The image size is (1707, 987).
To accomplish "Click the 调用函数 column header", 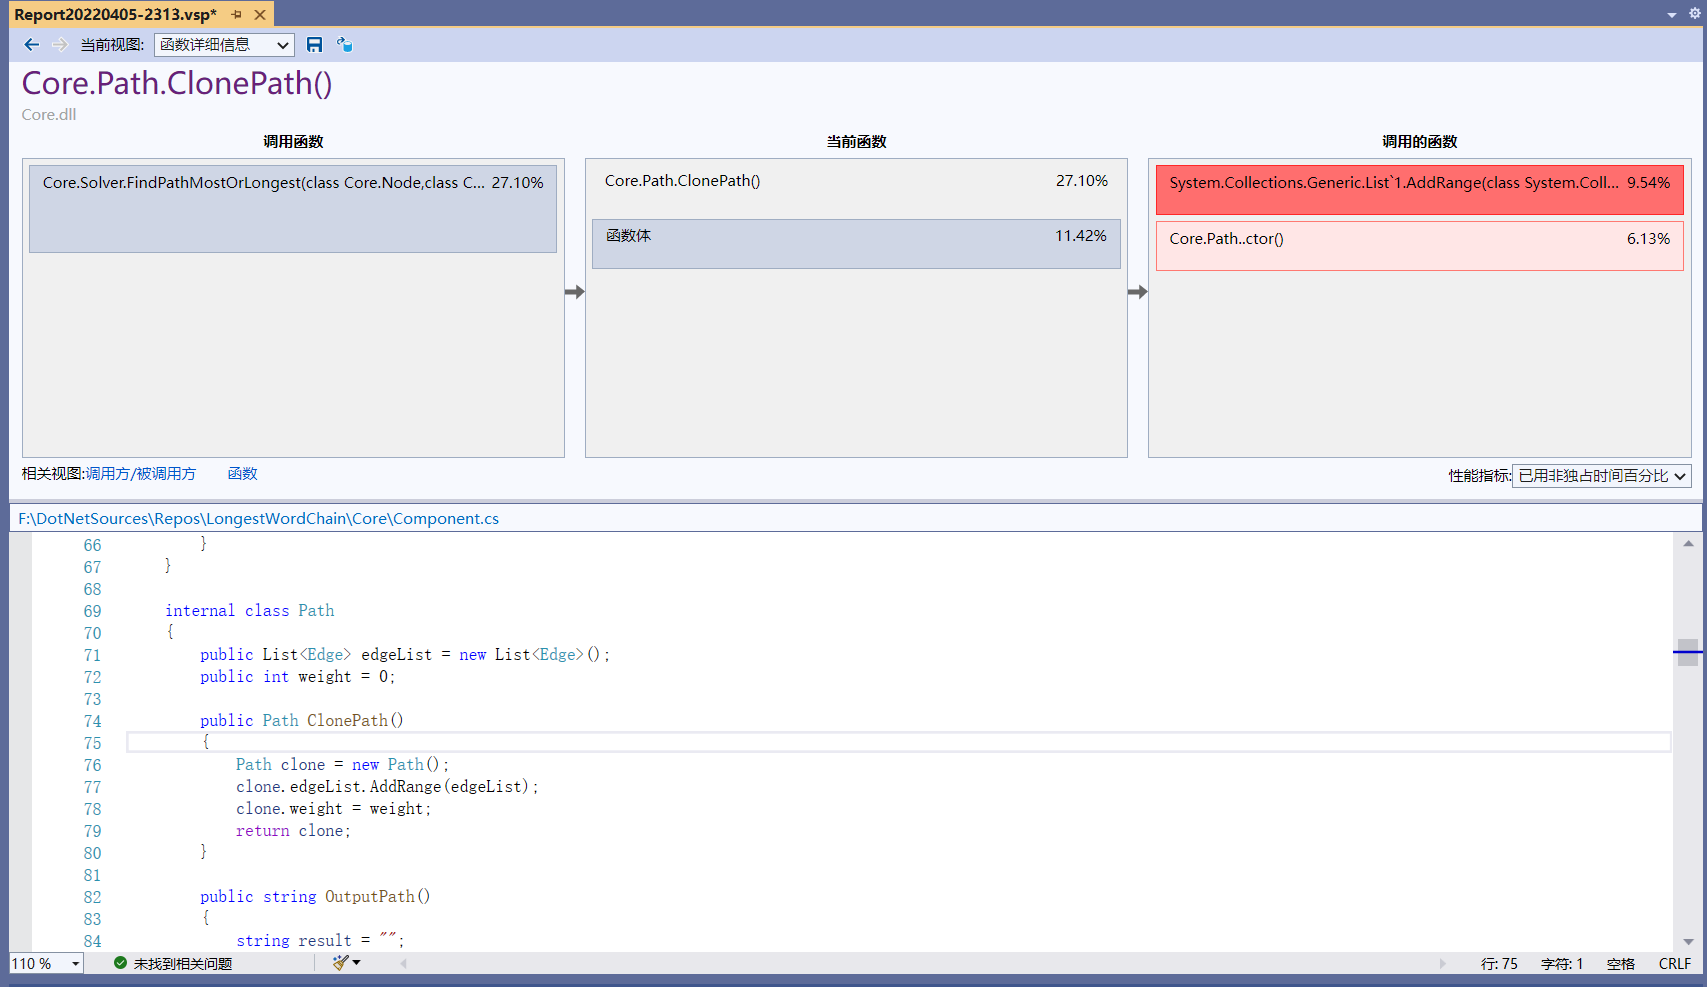I will [293, 142].
